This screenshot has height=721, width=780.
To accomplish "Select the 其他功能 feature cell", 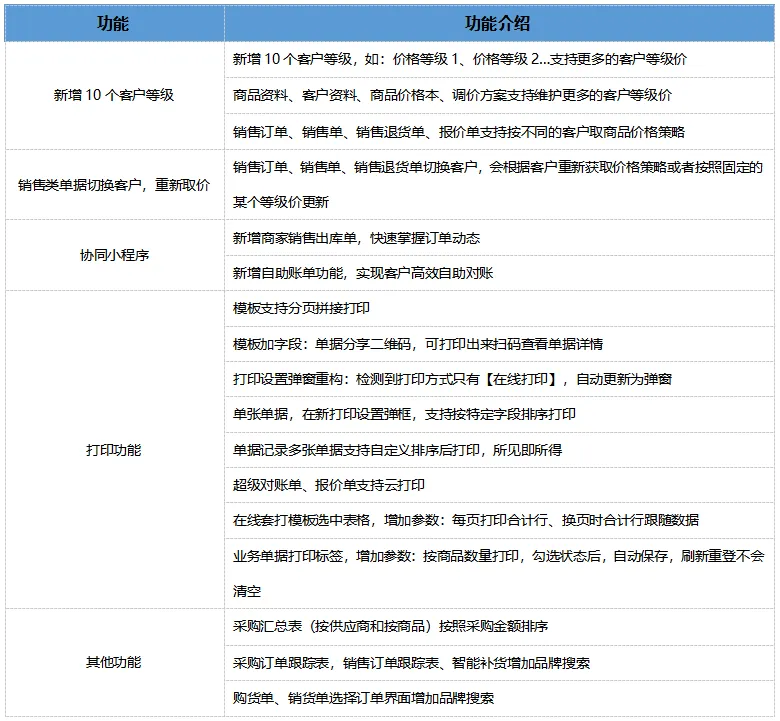I will [114, 662].
